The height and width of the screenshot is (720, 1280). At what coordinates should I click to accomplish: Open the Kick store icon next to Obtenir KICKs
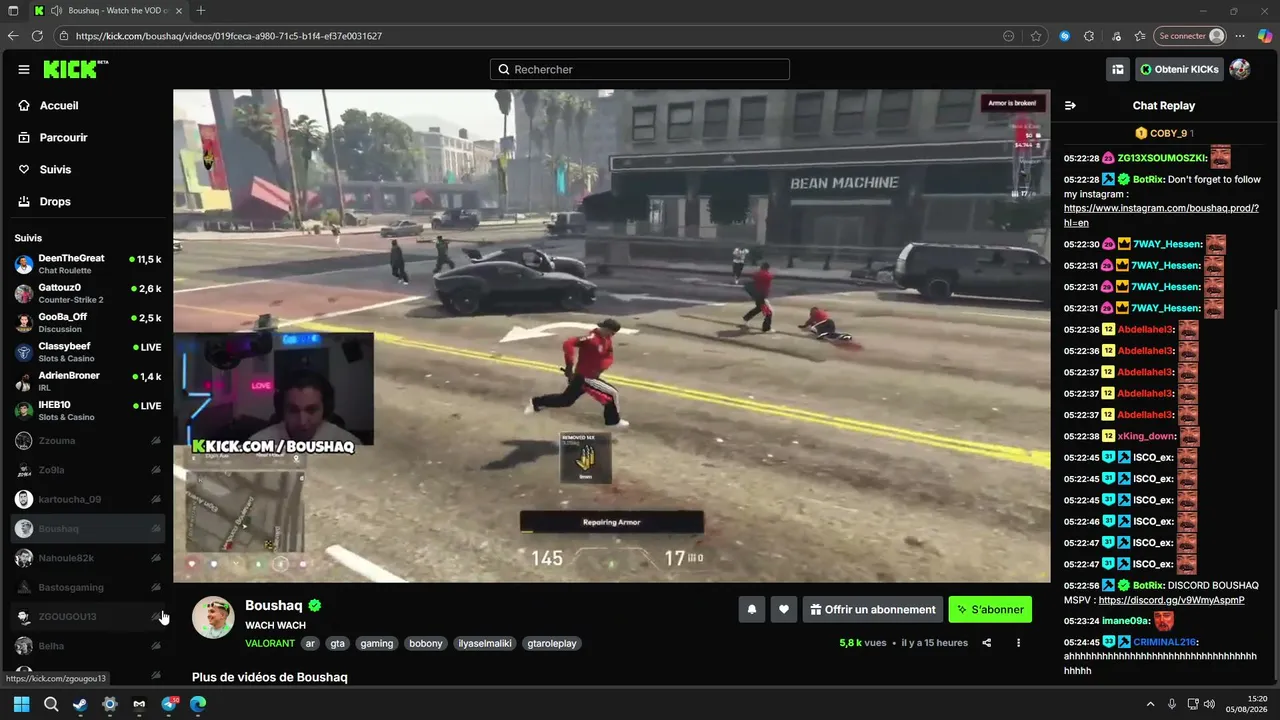[x=1118, y=69]
